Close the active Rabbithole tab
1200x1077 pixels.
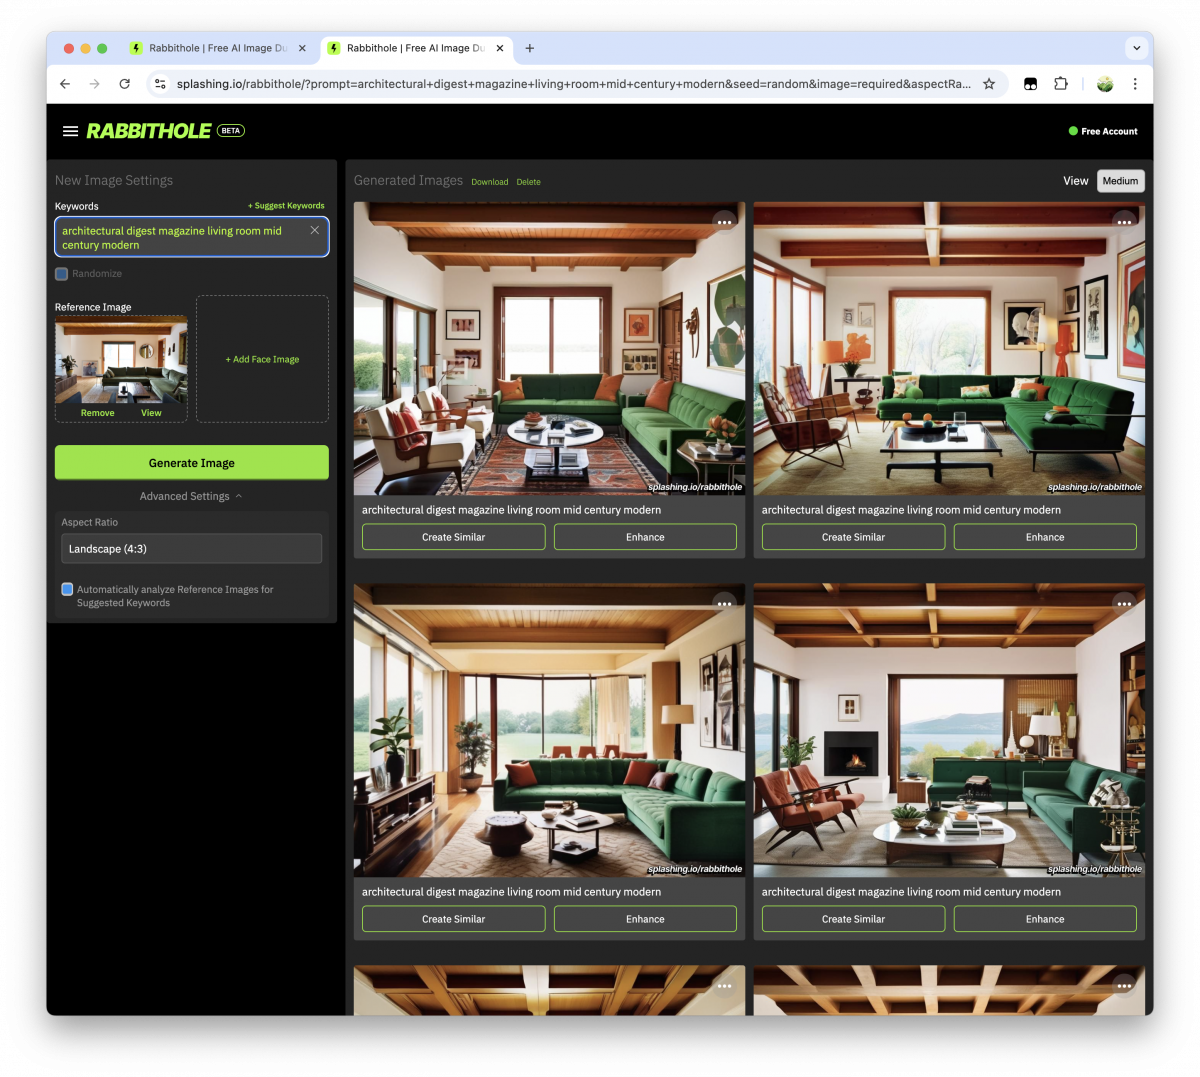[500, 48]
